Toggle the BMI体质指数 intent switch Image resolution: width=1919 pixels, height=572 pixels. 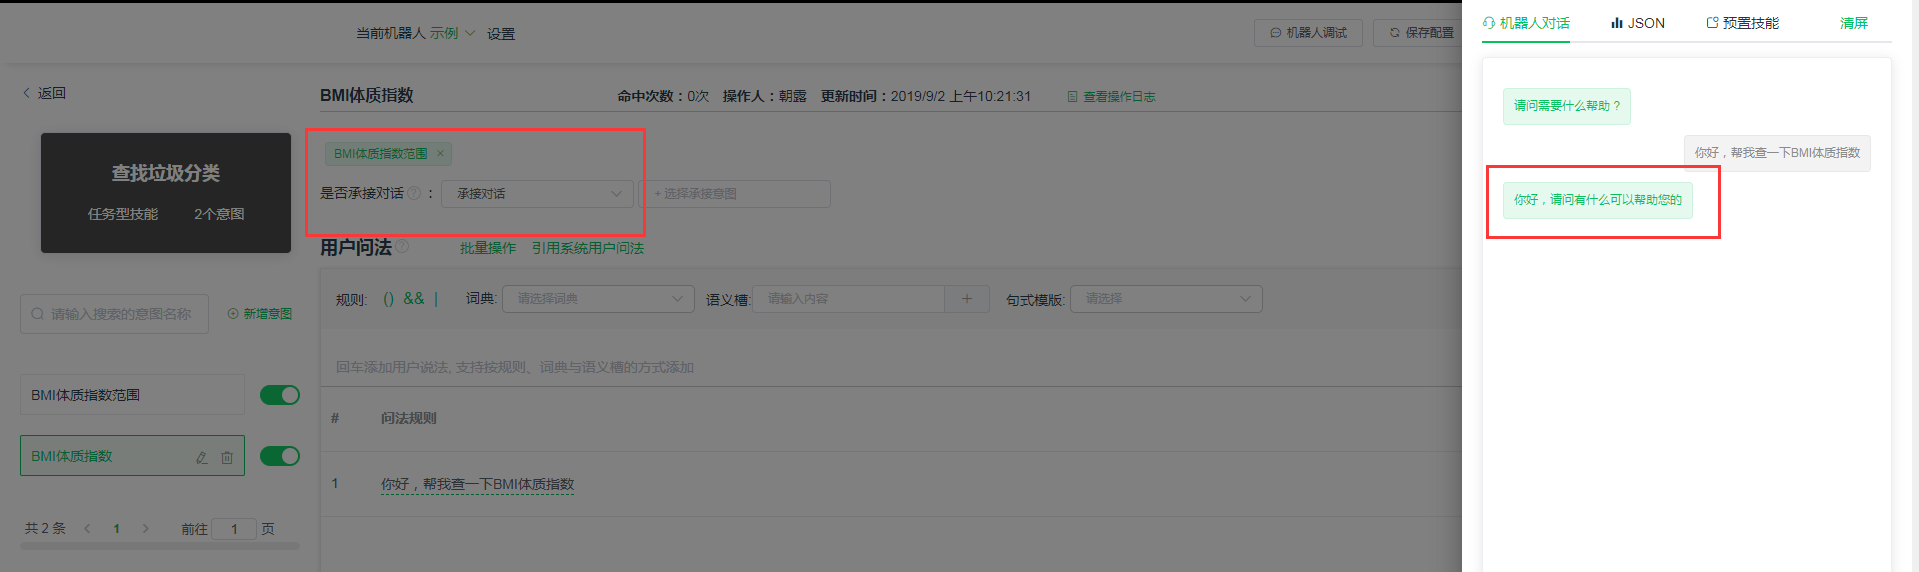[x=280, y=456]
